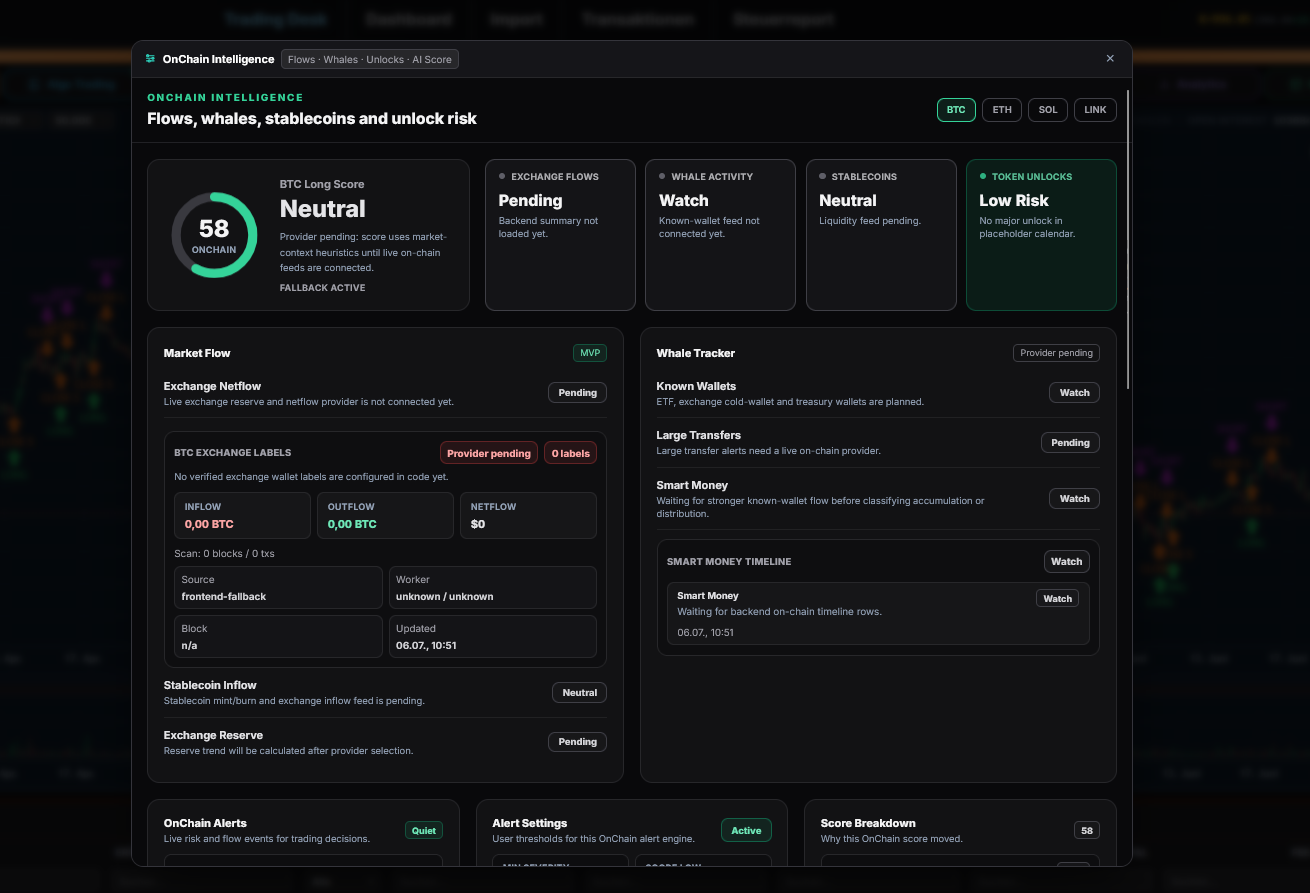The image size is (1310, 893).
Task: Open the Whale Activity summary card
Action: coord(720,235)
